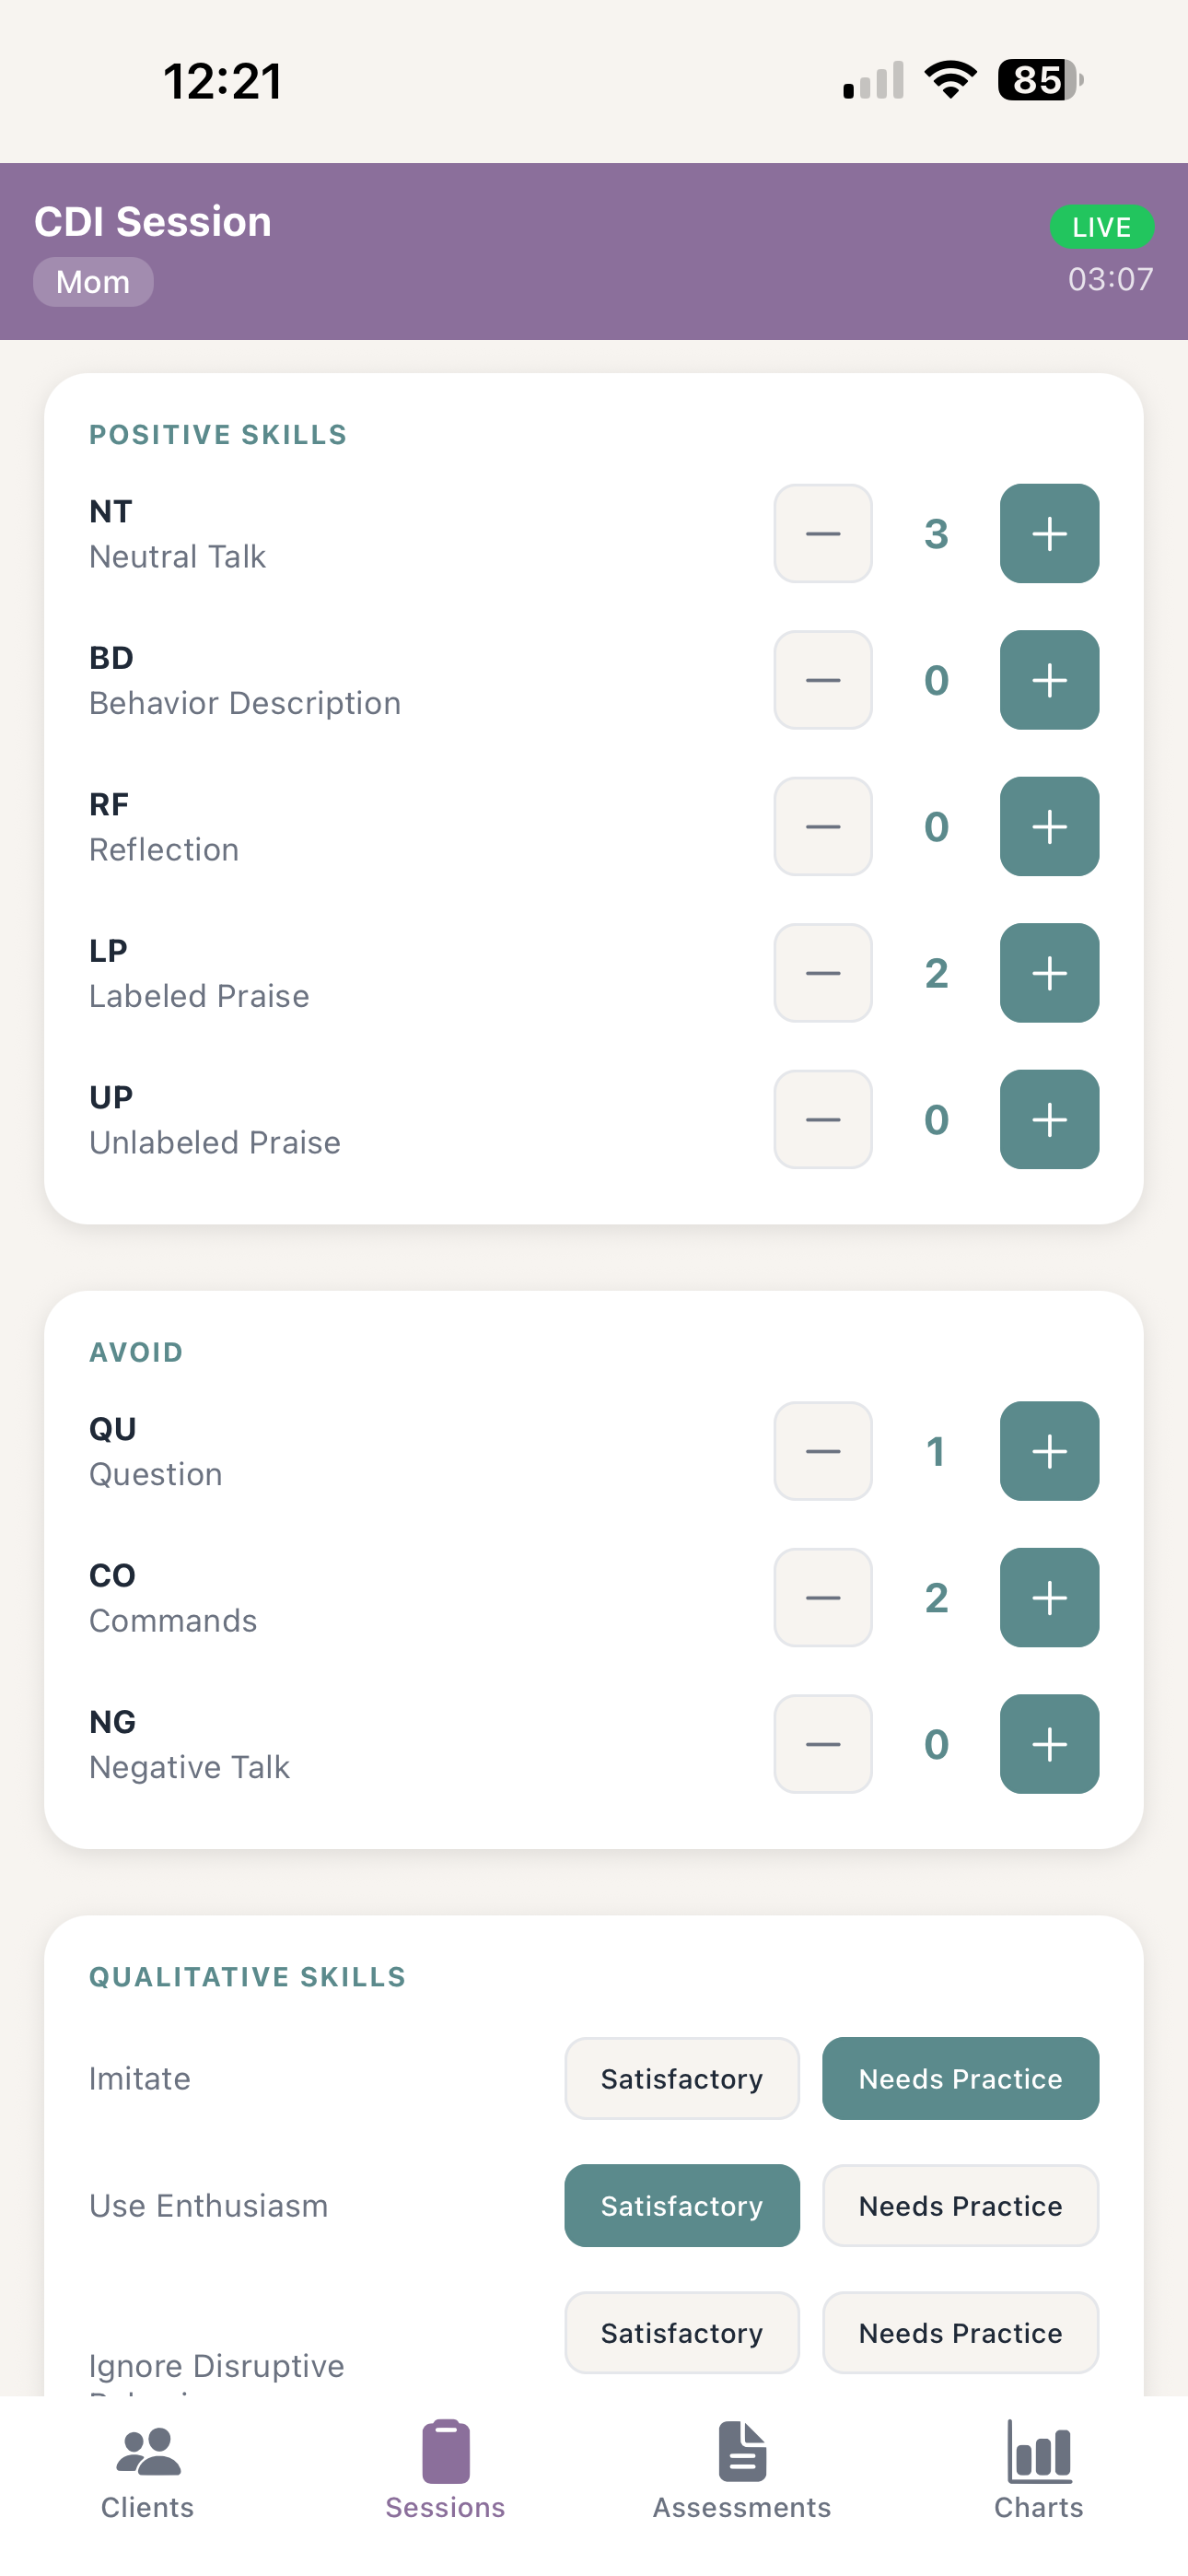Image resolution: width=1188 pixels, height=2576 pixels.
Task: Add one Behavior Description tally
Action: (1049, 680)
